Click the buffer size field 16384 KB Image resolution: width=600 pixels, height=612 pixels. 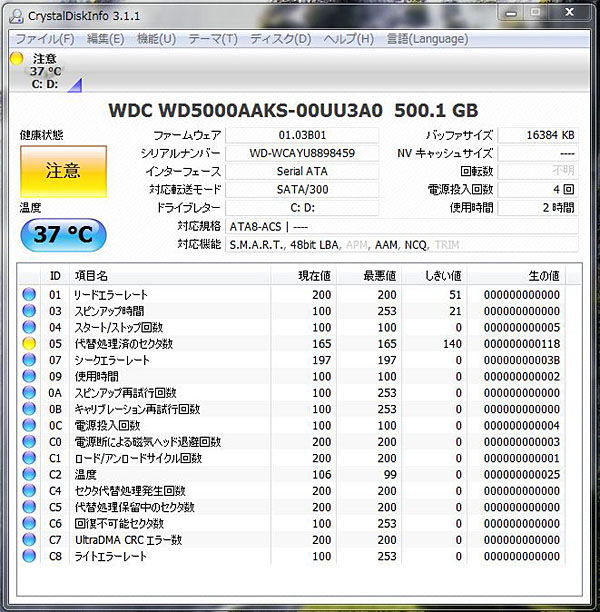538,135
